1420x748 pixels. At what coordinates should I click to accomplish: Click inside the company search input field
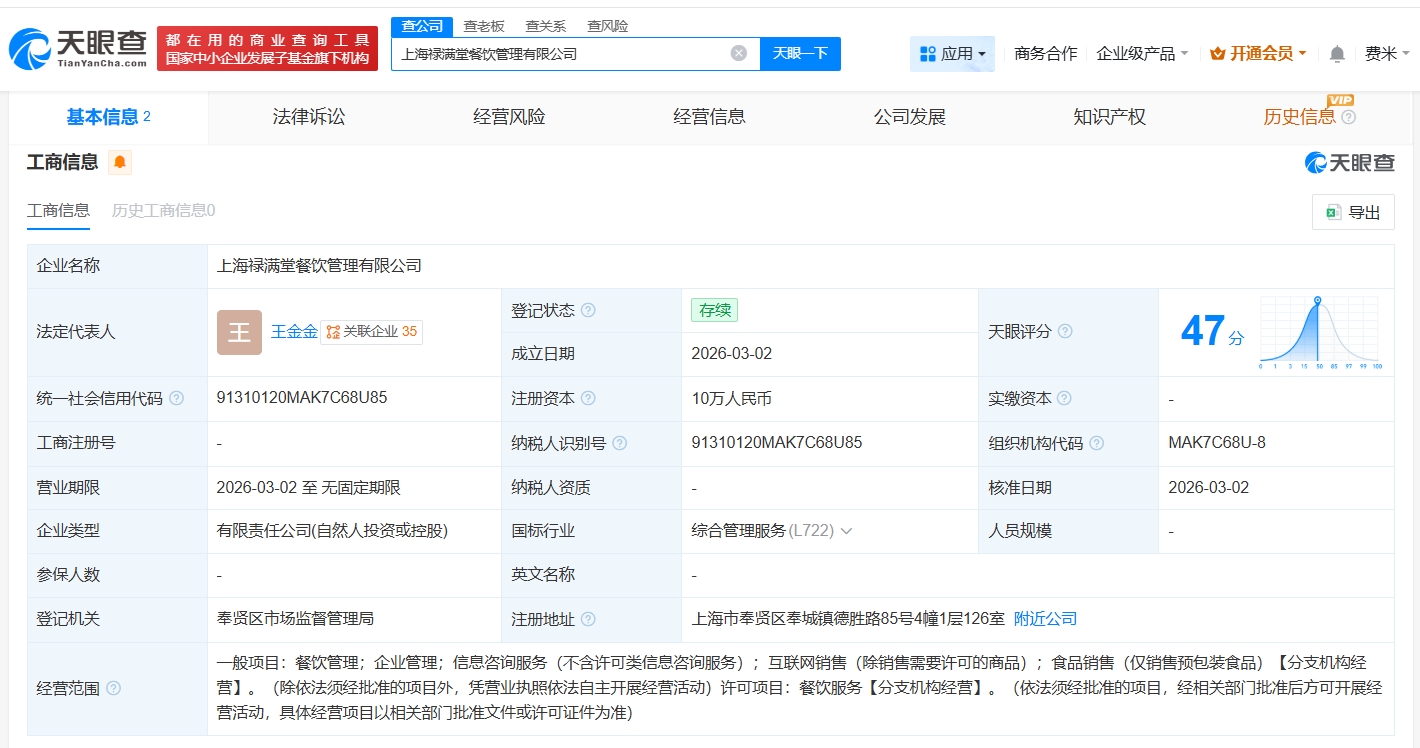560,52
